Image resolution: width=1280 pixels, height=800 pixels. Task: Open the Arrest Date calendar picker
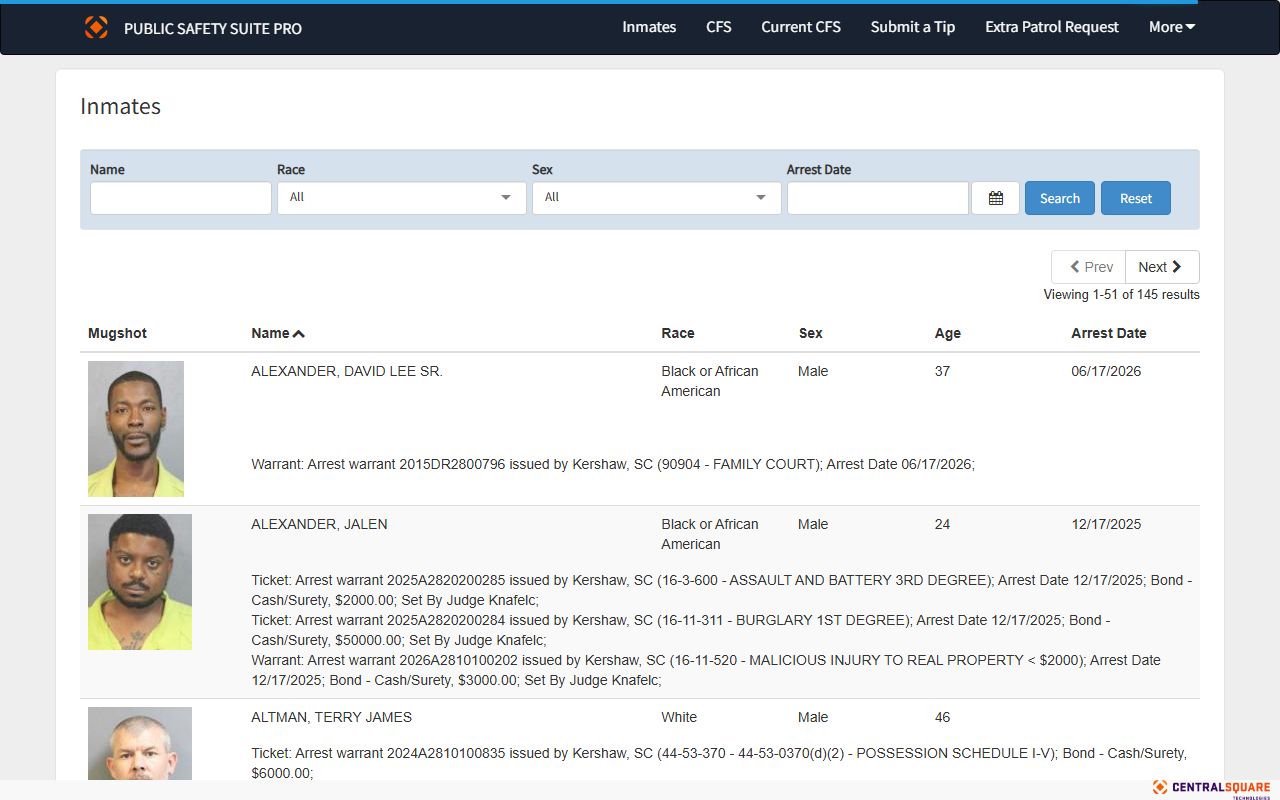[x=995, y=198]
